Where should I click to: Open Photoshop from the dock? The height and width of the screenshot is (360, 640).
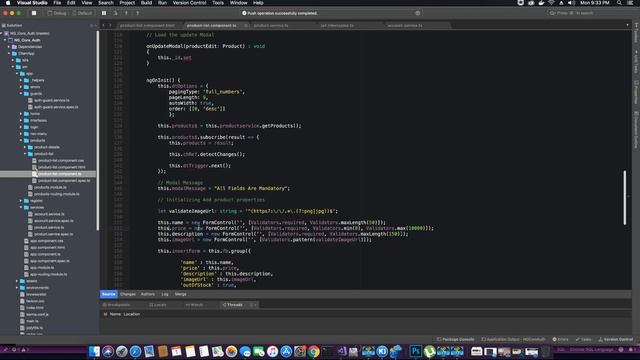pyautogui.click(x=416, y=351)
